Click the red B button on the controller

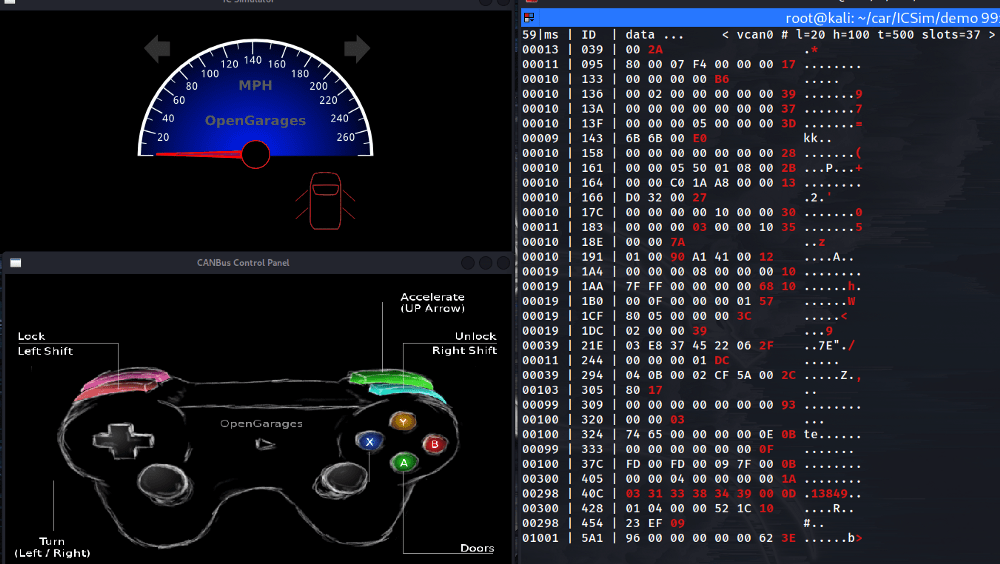click(x=434, y=444)
